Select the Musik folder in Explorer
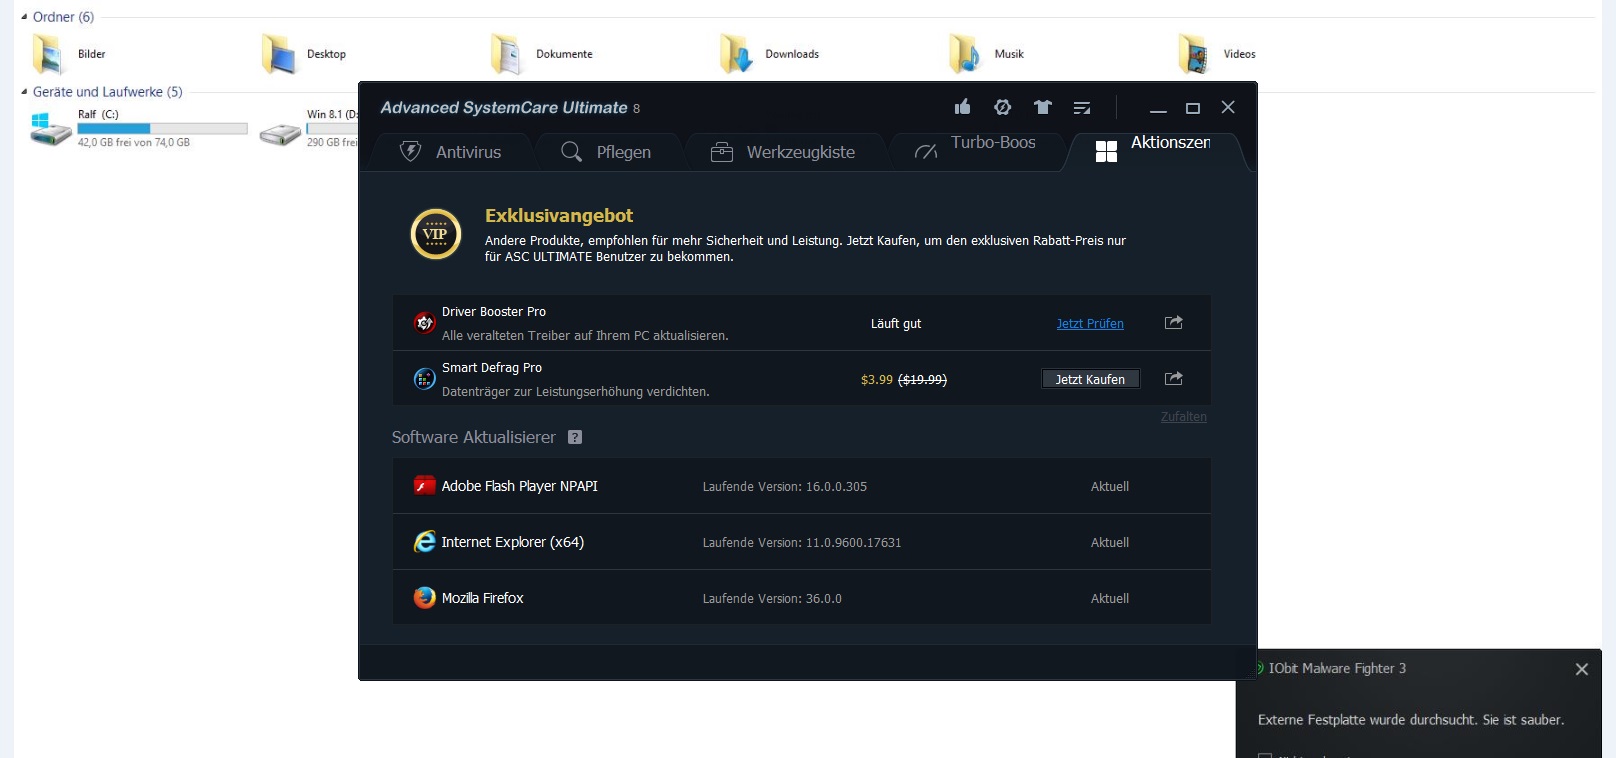 (986, 54)
